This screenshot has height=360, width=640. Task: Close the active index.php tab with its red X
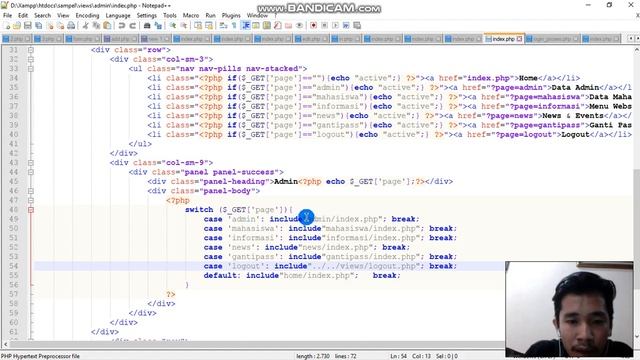pos(519,39)
